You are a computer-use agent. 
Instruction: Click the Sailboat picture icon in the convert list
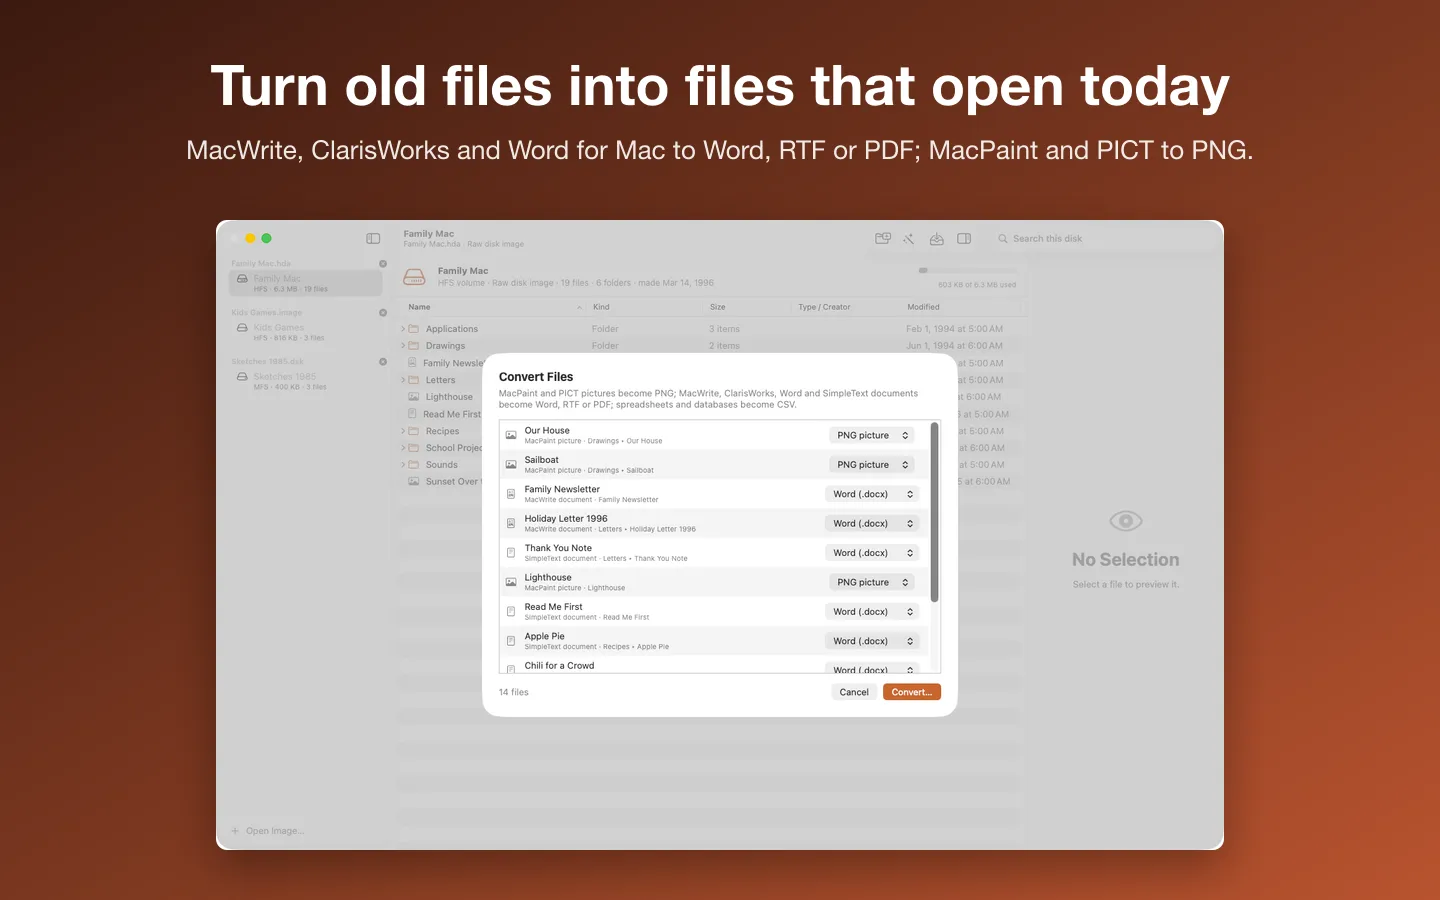511,465
